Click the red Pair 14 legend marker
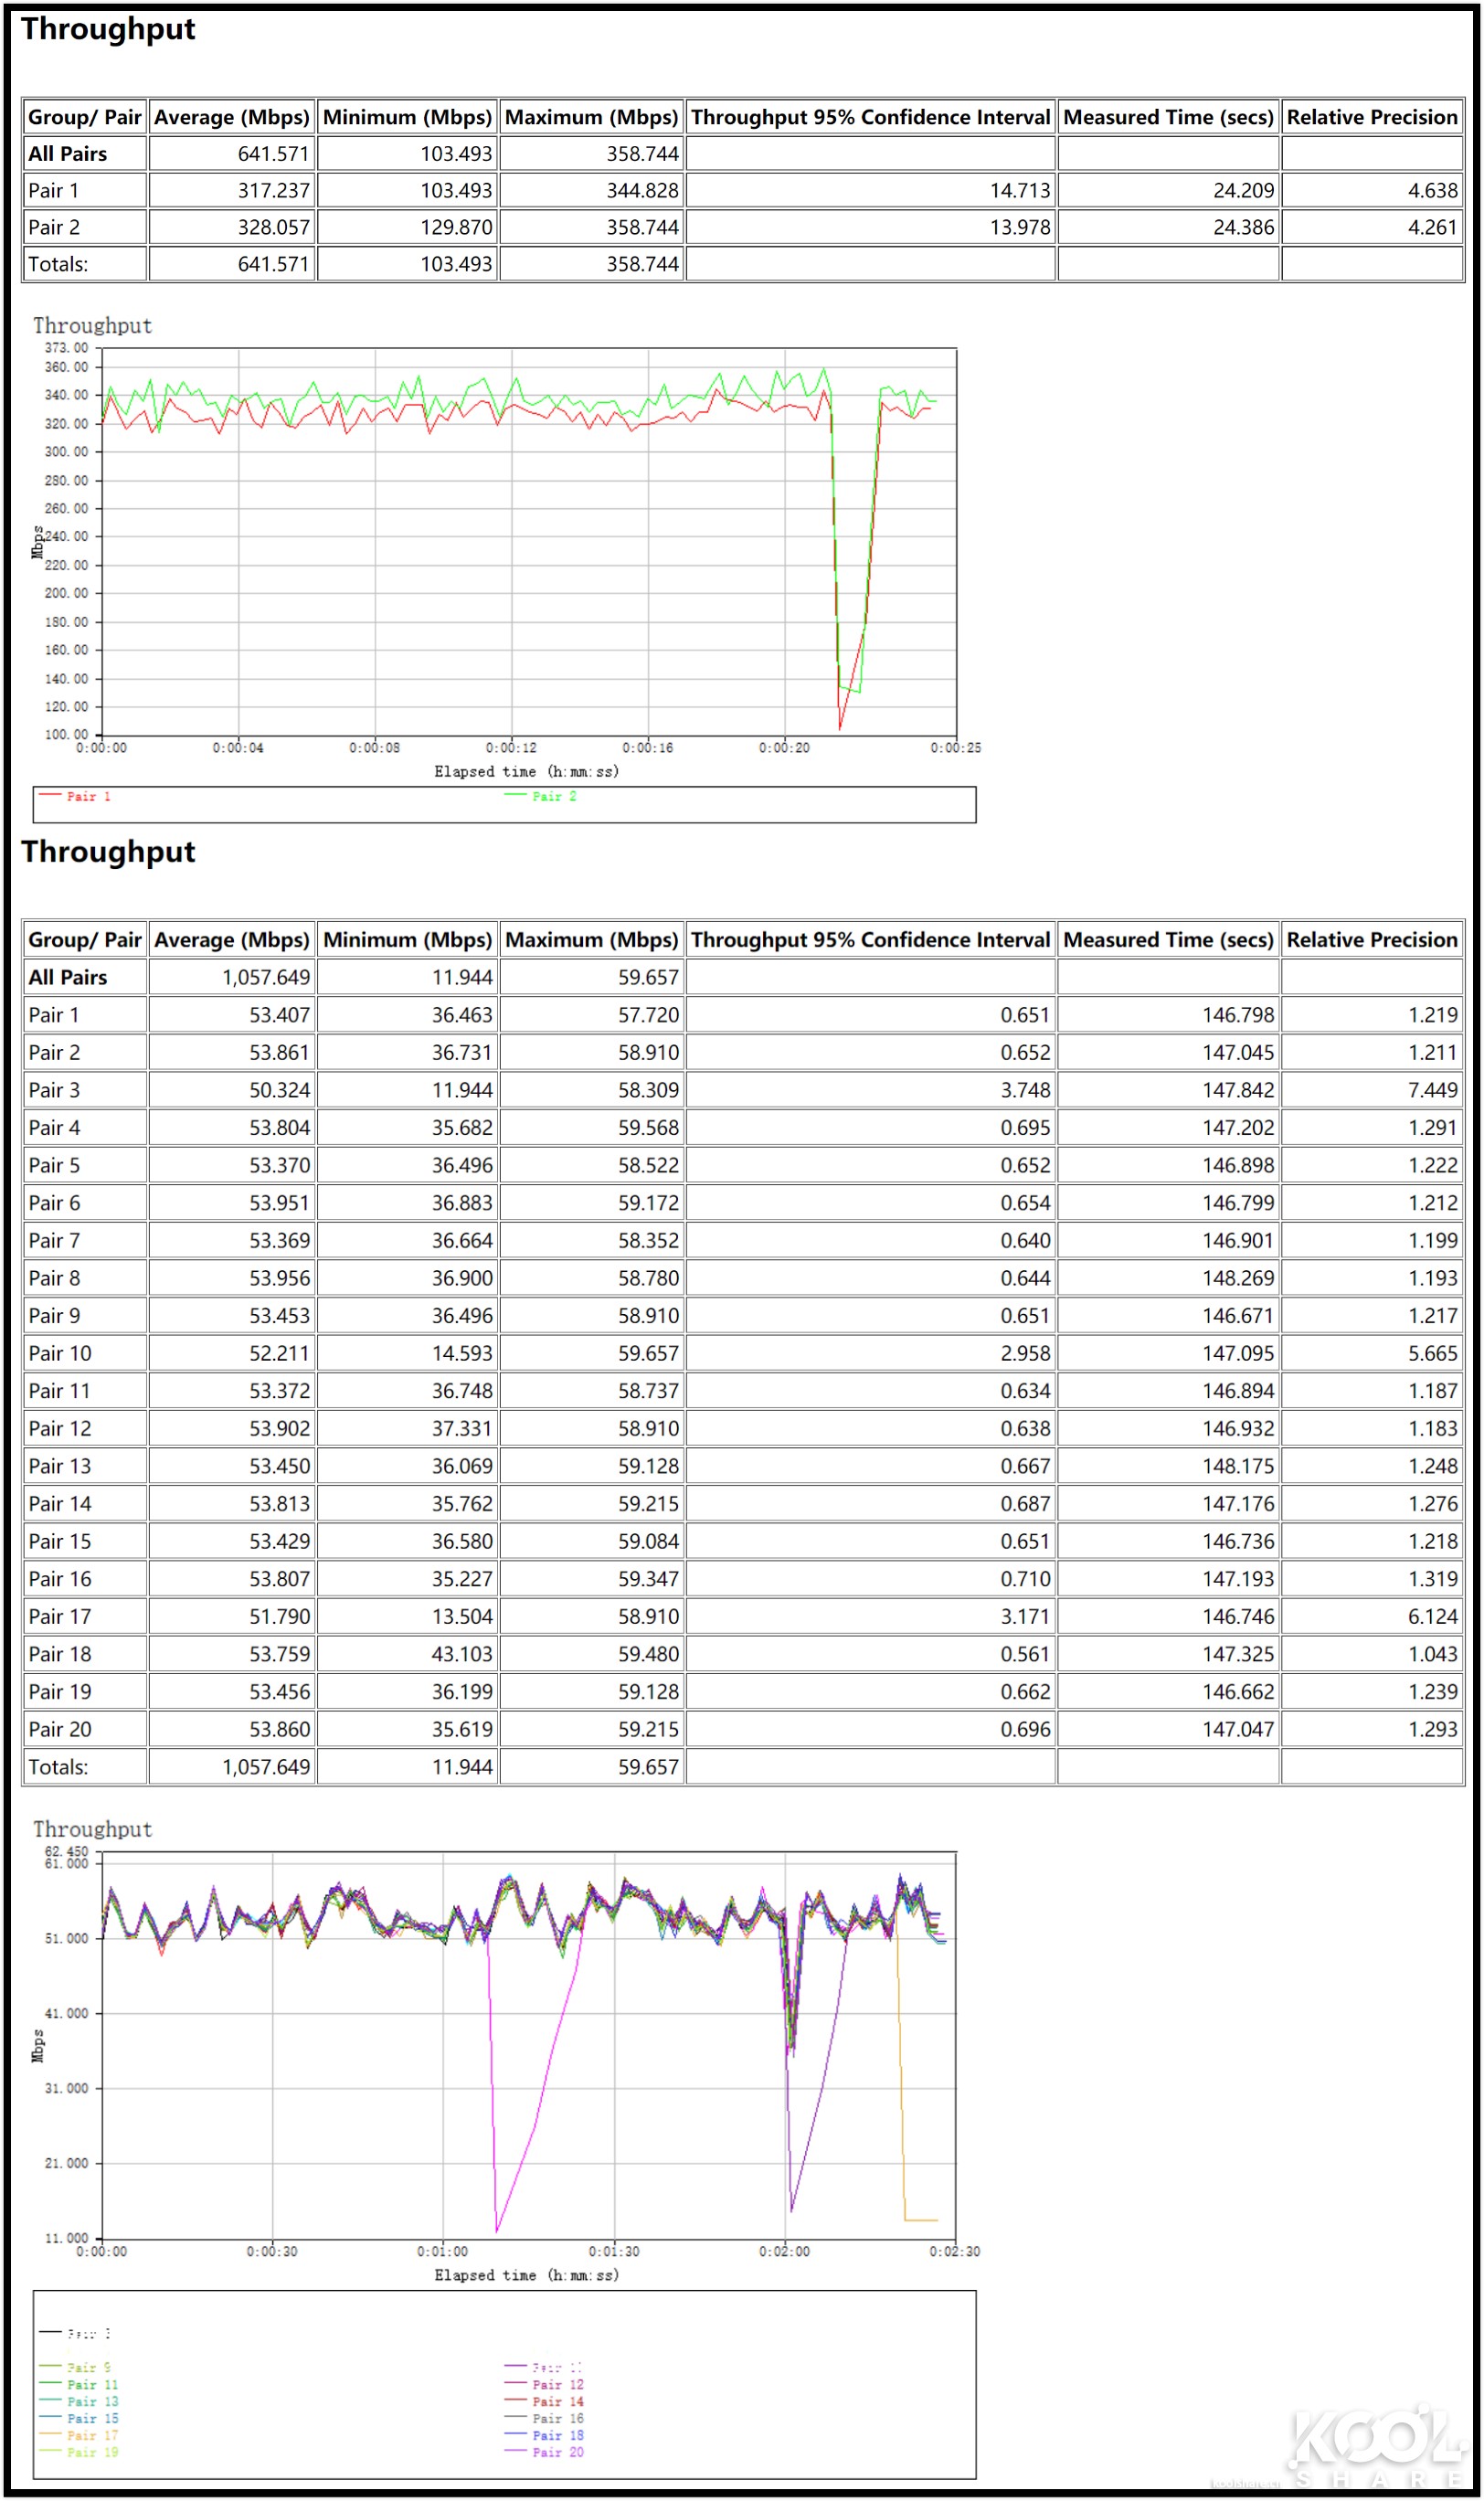 click(517, 2399)
